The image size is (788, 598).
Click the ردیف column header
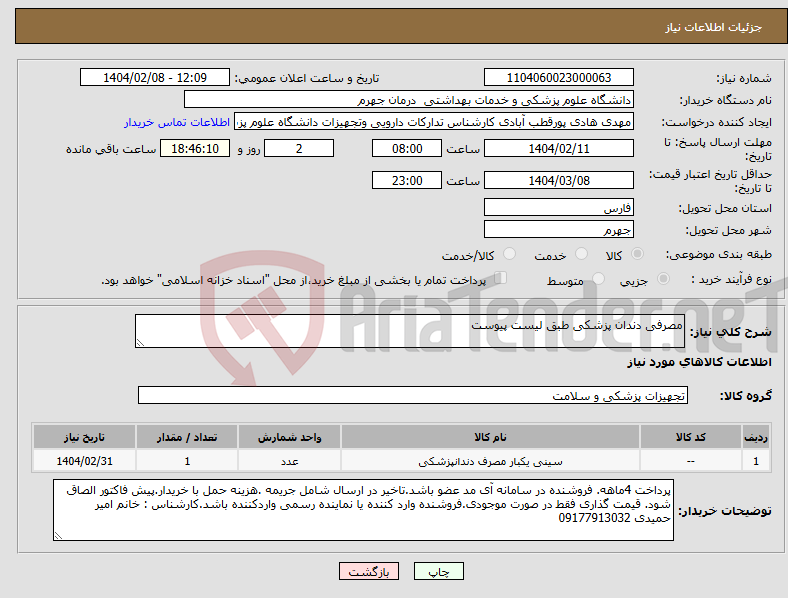(756, 437)
